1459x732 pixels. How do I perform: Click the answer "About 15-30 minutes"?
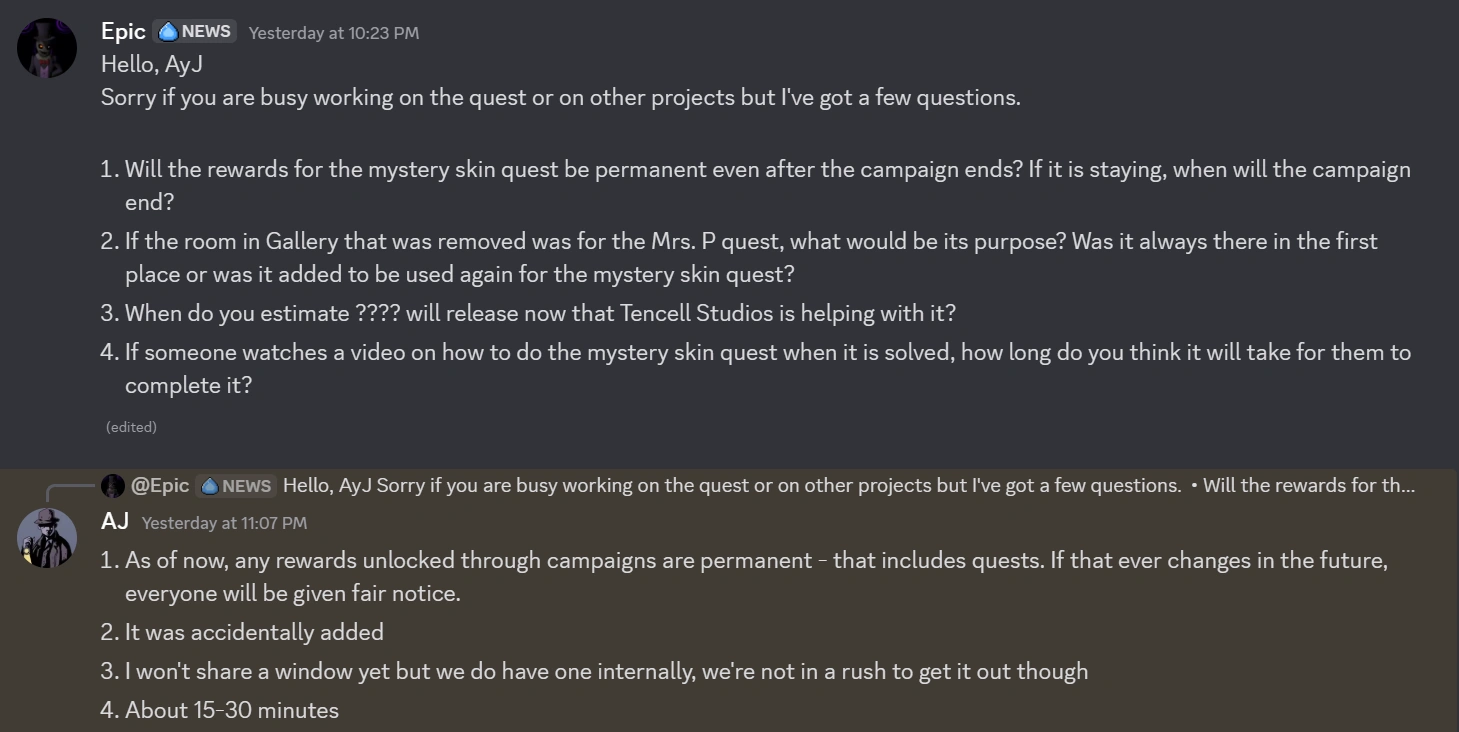(232, 710)
